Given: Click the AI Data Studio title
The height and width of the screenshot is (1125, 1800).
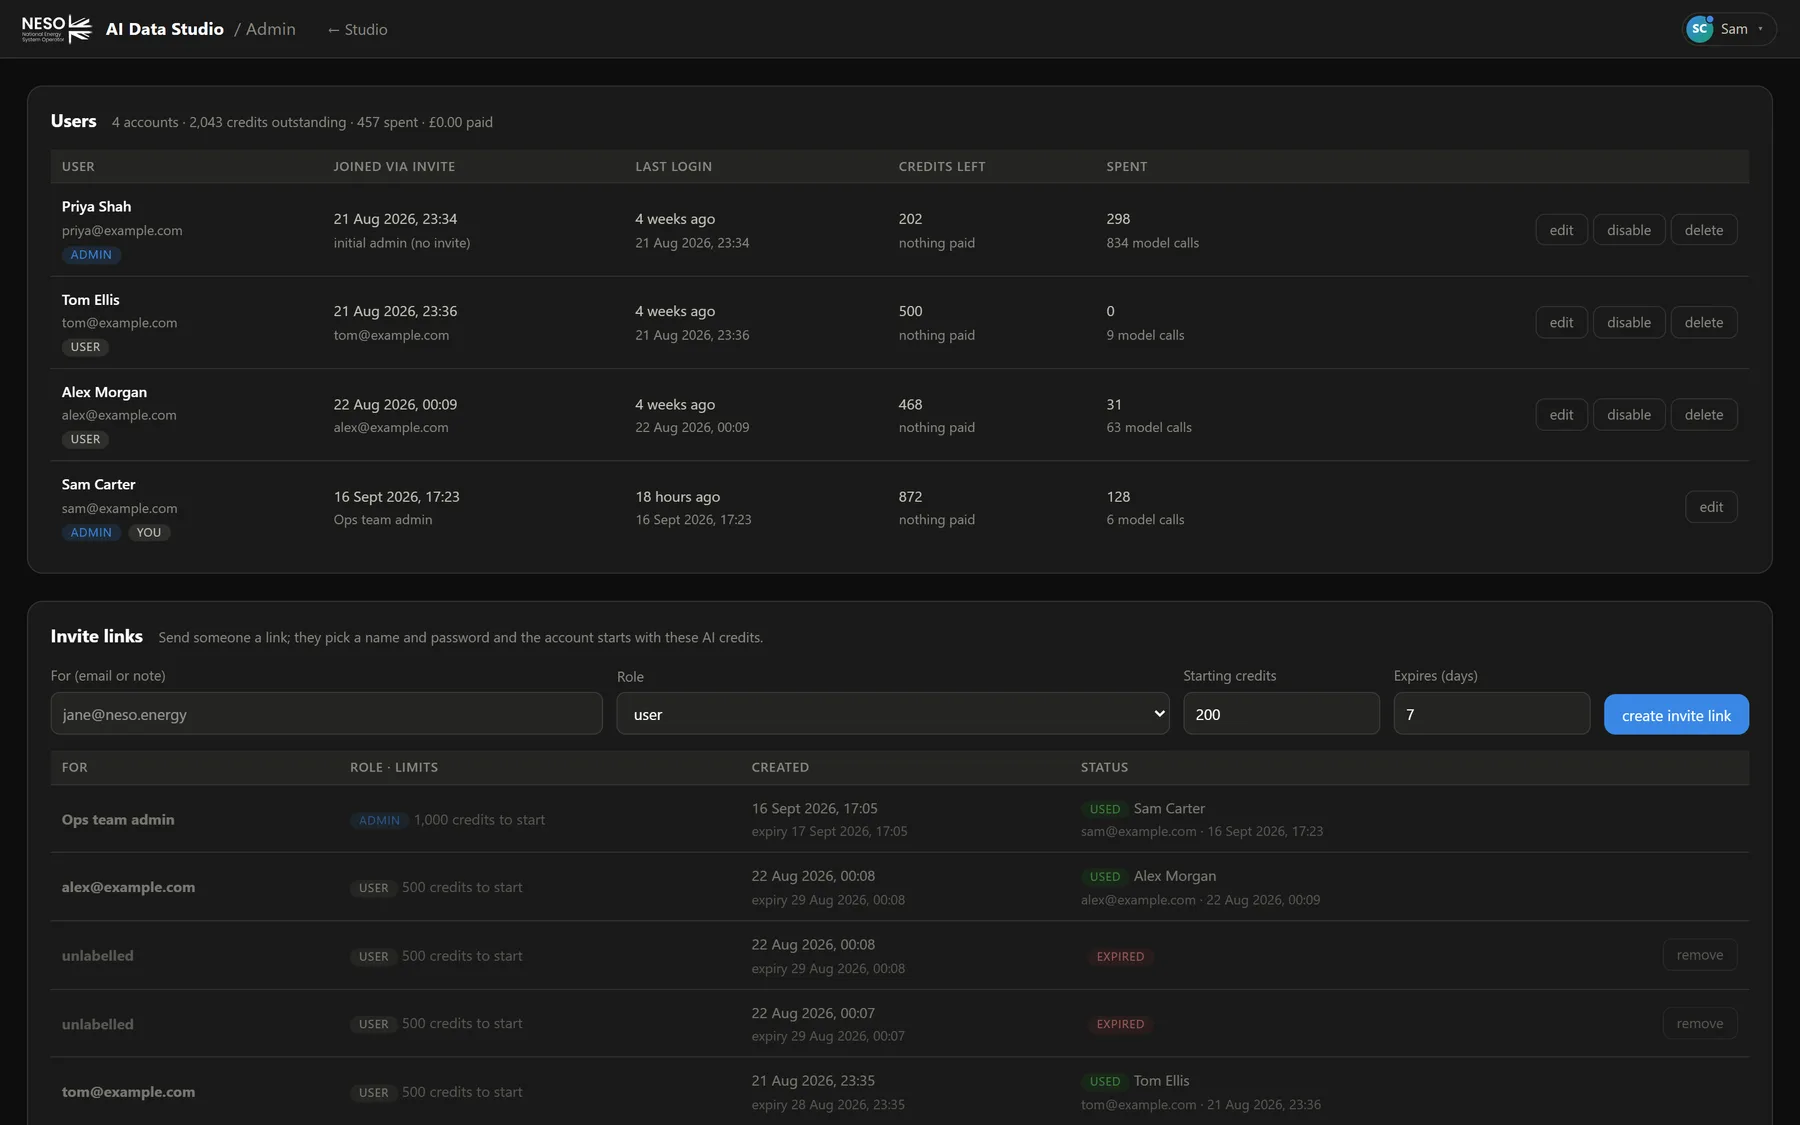Looking at the screenshot, I should [x=165, y=29].
